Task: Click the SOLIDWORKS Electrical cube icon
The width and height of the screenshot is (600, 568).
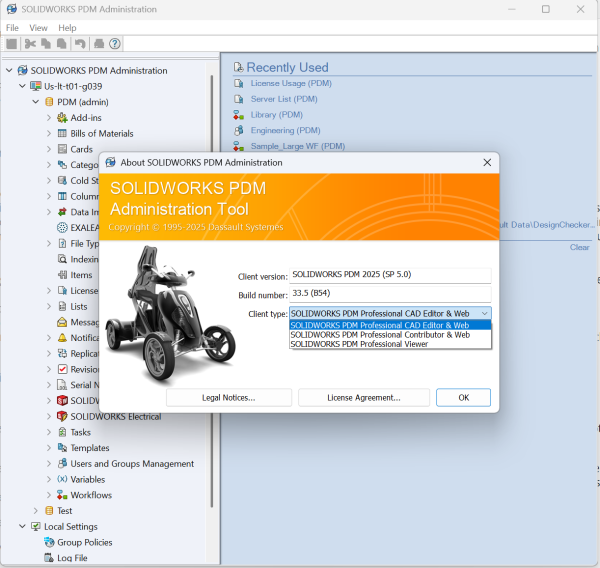Action: (62, 416)
